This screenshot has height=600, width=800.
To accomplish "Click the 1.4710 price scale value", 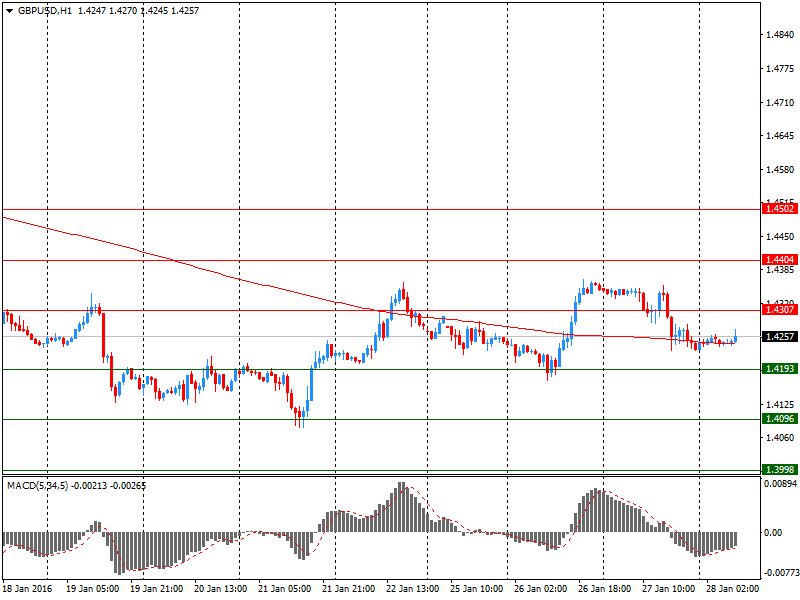I will click(x=780, y=103).
